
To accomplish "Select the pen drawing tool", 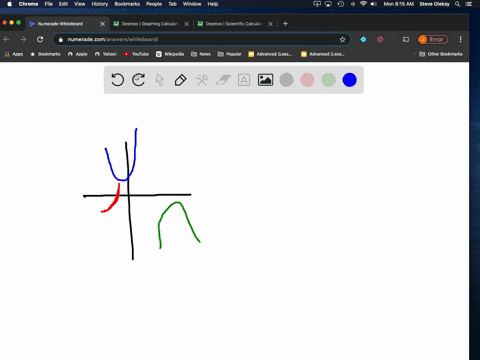I will tap(180, 80).
